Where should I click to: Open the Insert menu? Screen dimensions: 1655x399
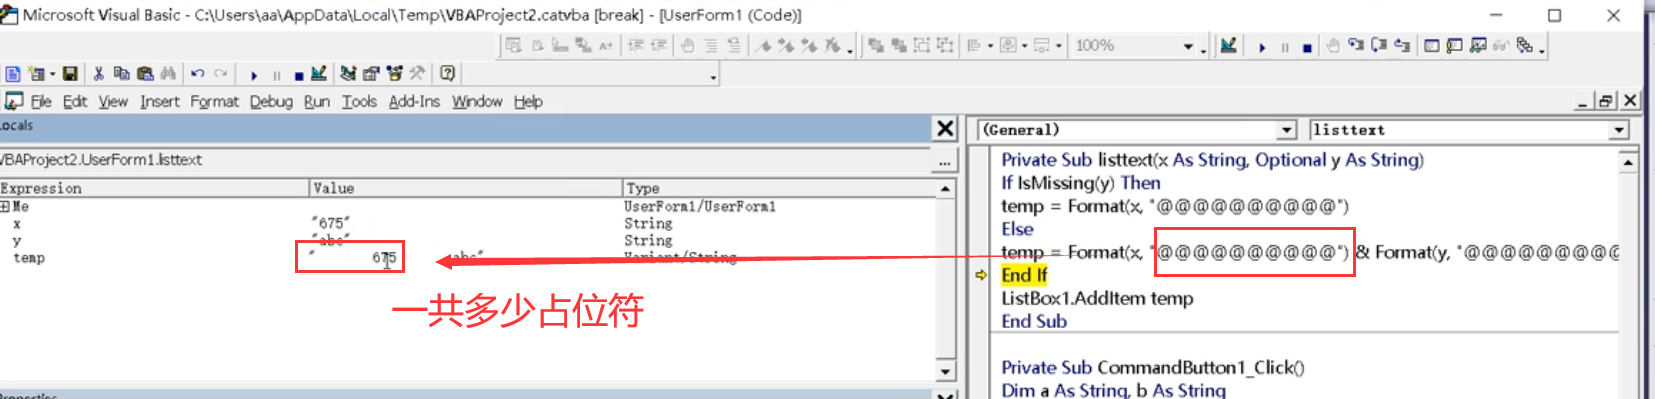tap(160, 102)
